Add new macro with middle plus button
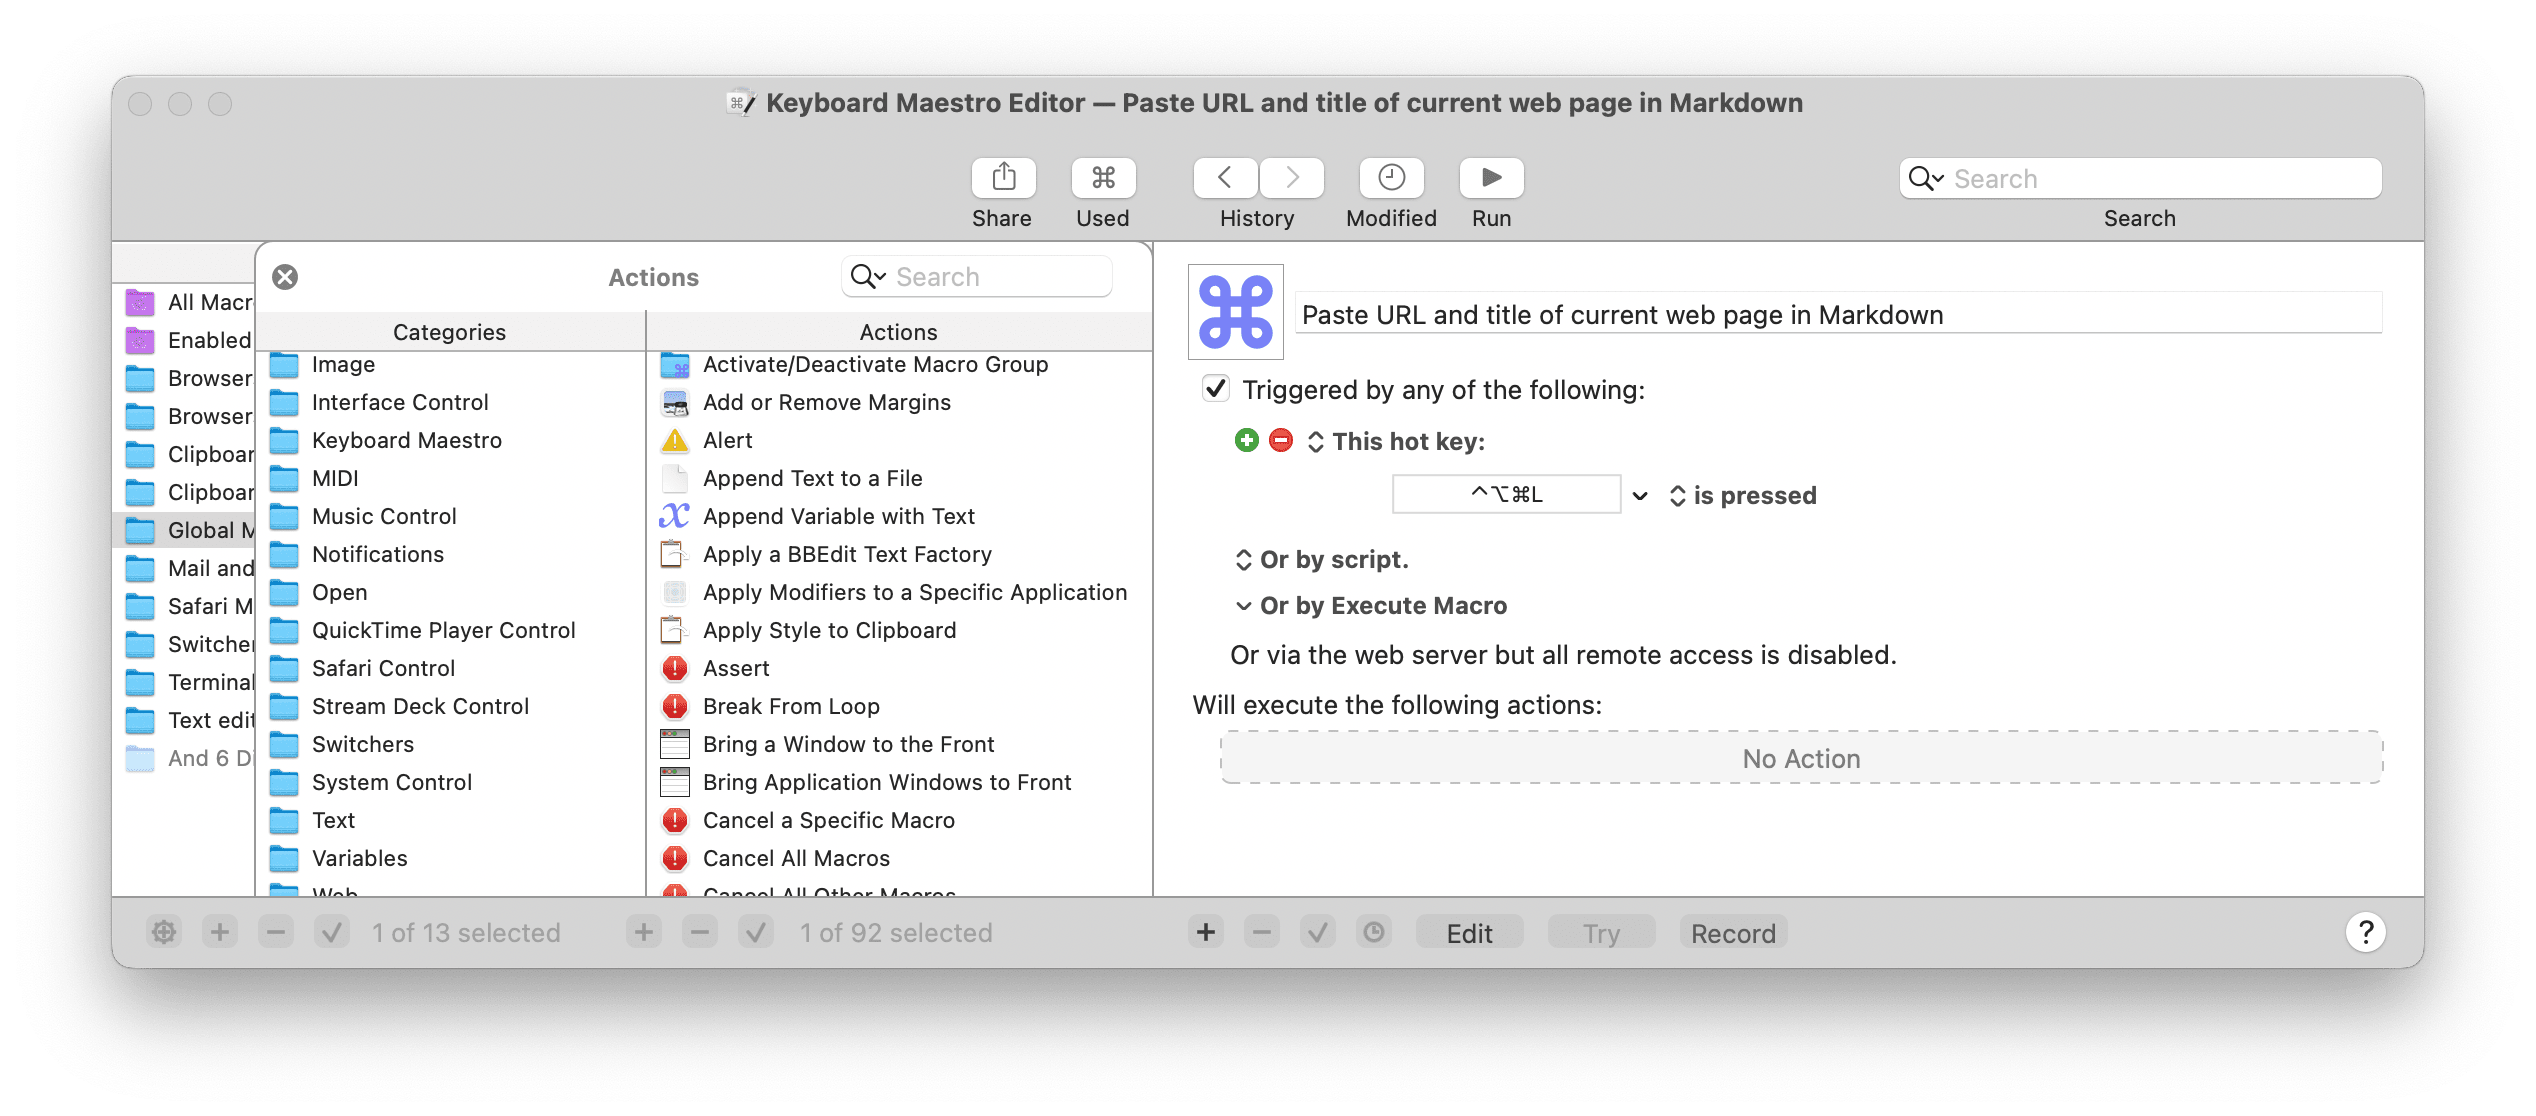This screenshot has height=1116, width=2536. (644, 932)
